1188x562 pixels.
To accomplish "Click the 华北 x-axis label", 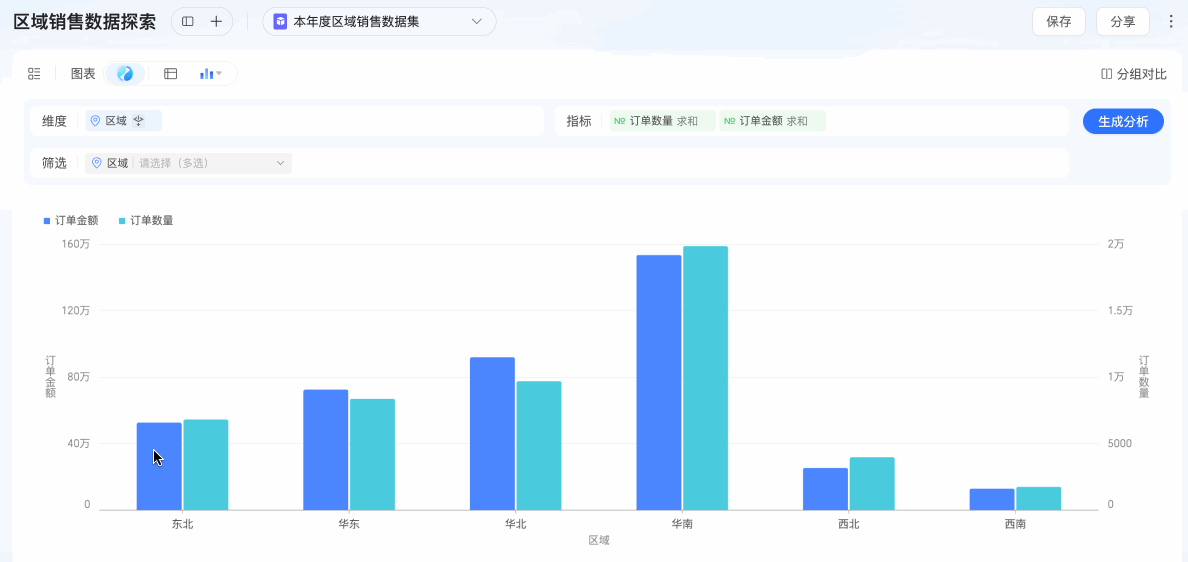I will [x=516, y=524].
